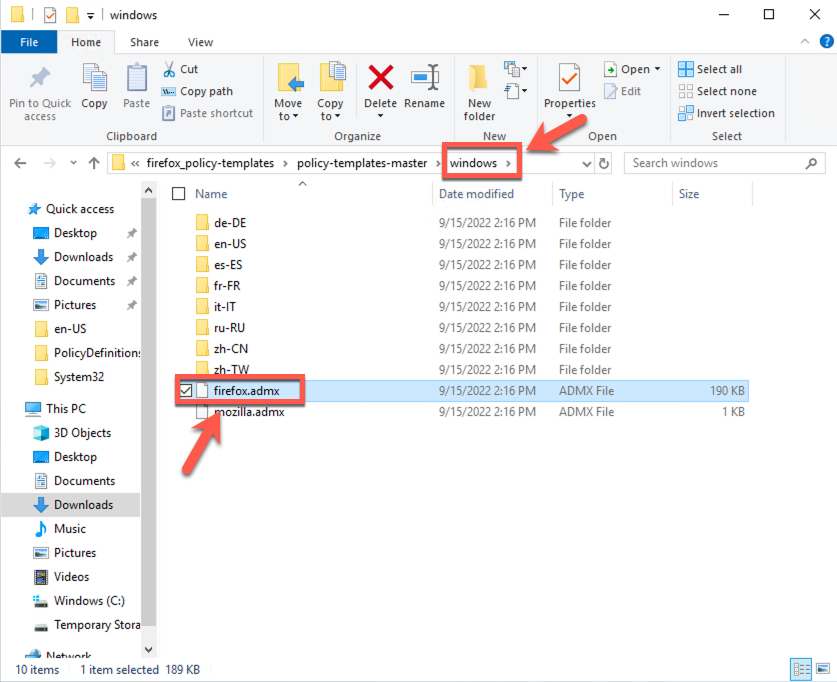The image size is (837, 682).
Task: Click the Edit button in ribbon
Action: click(x=622, y=91)
